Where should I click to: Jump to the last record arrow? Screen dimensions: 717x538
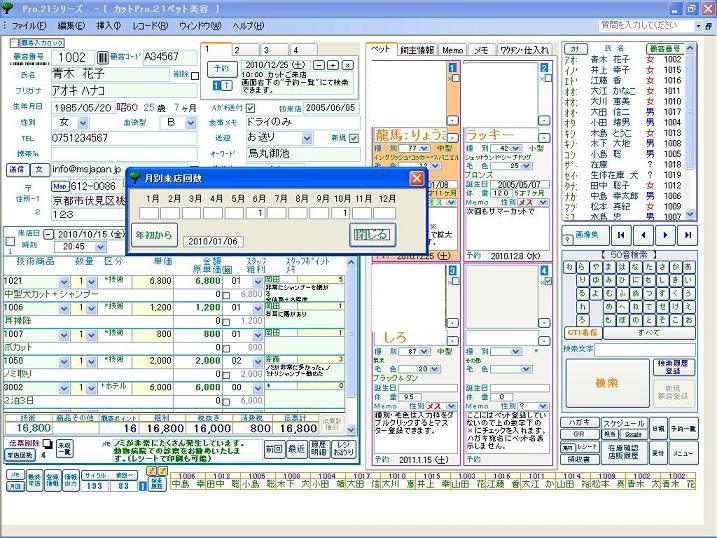[x=687, y=235]
